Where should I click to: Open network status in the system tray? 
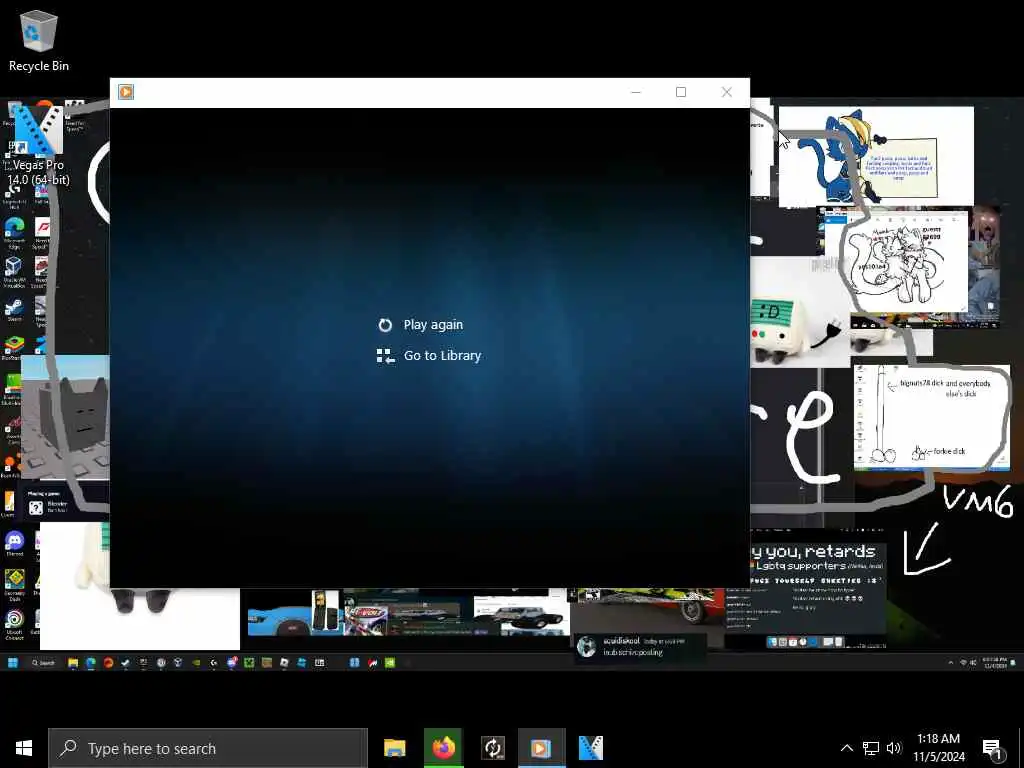871,748
